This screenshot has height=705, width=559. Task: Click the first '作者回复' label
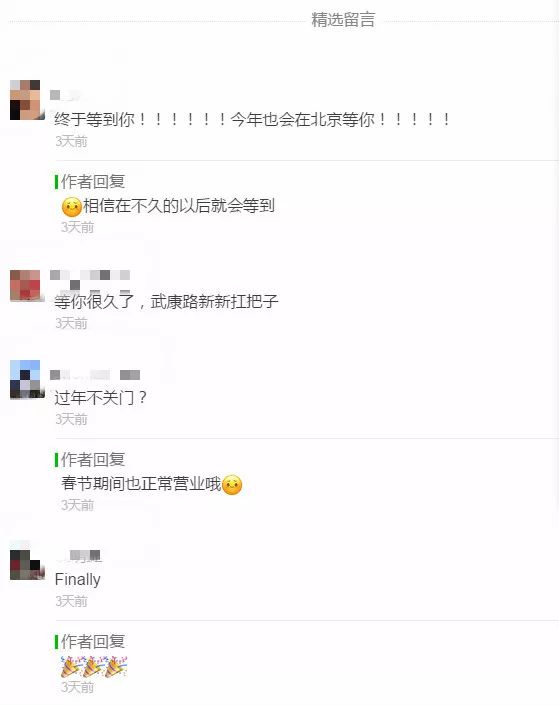(93, 182)
